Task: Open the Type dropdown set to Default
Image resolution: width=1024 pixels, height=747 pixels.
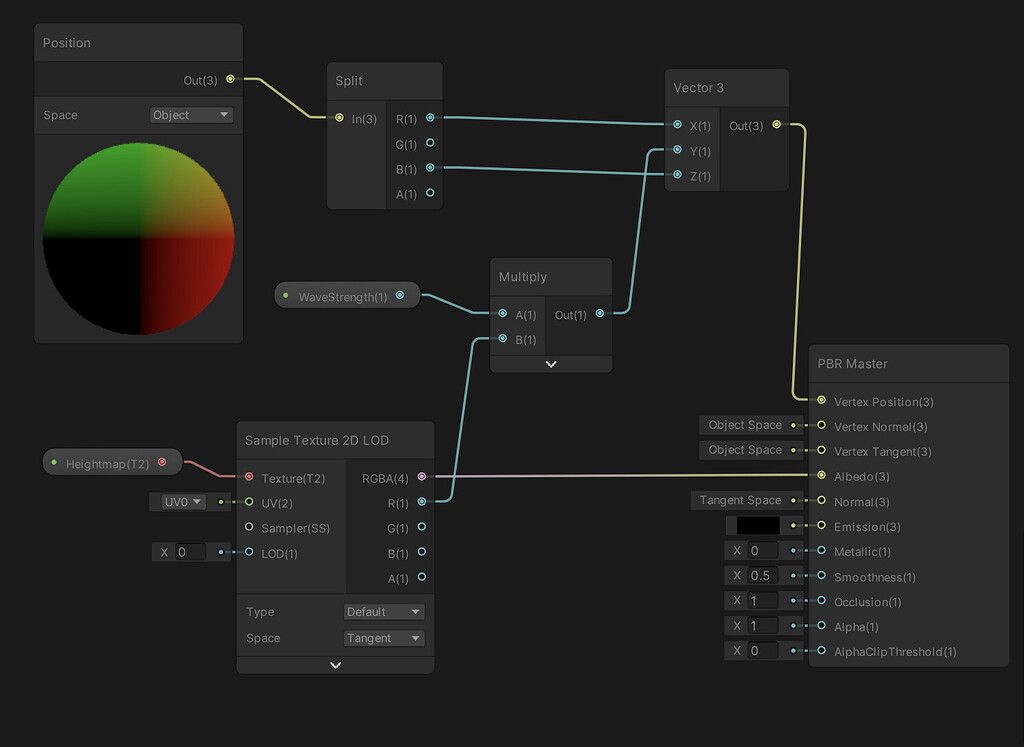Action: 384,611
